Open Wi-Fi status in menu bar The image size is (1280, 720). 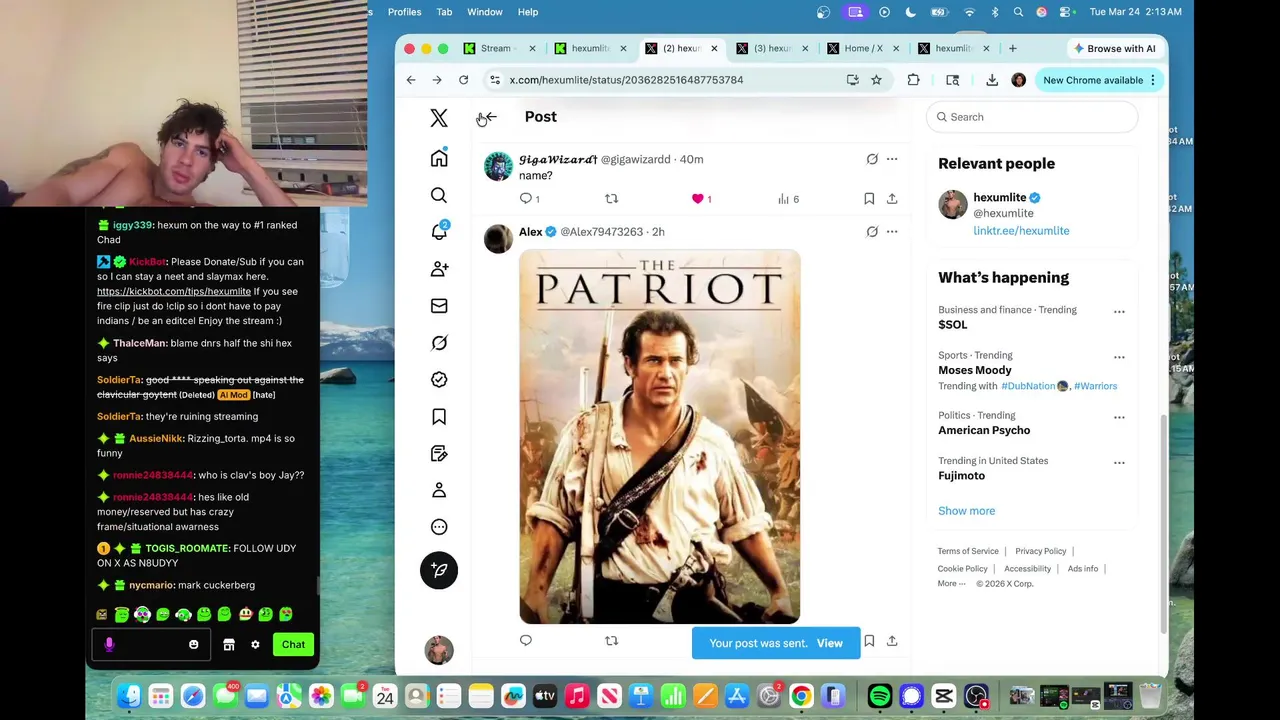(968, 12)
